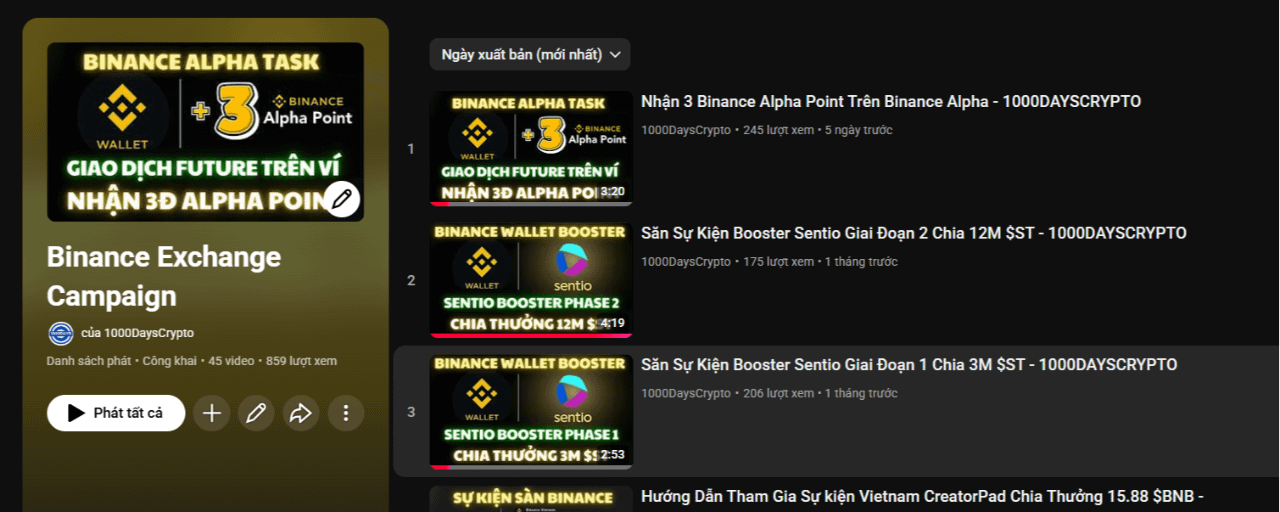
Task: Click the '45 video' count text
Action: (230, 361)
